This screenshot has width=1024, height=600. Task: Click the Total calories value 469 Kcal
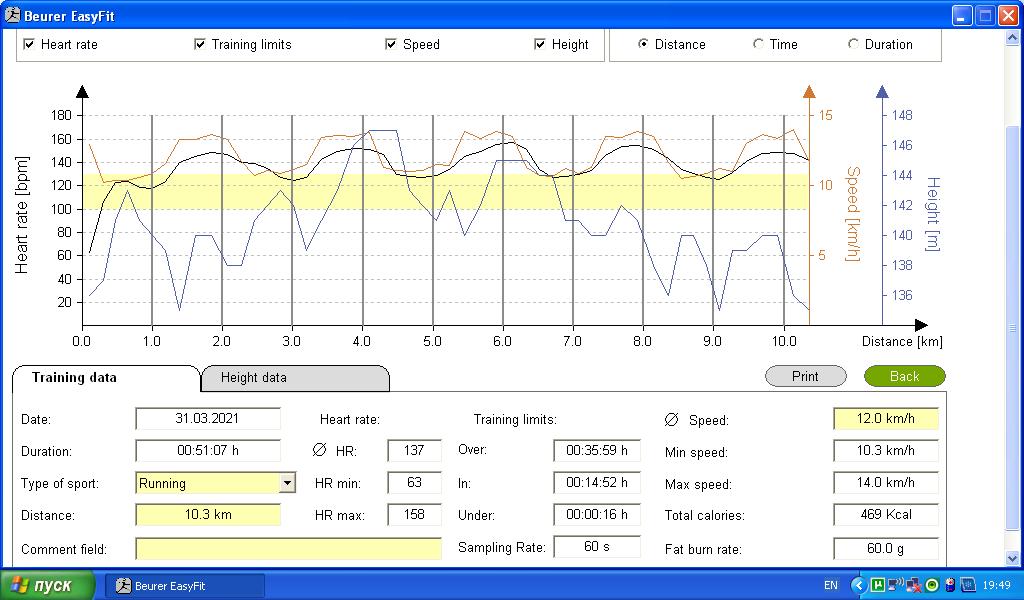coord(886,514)
